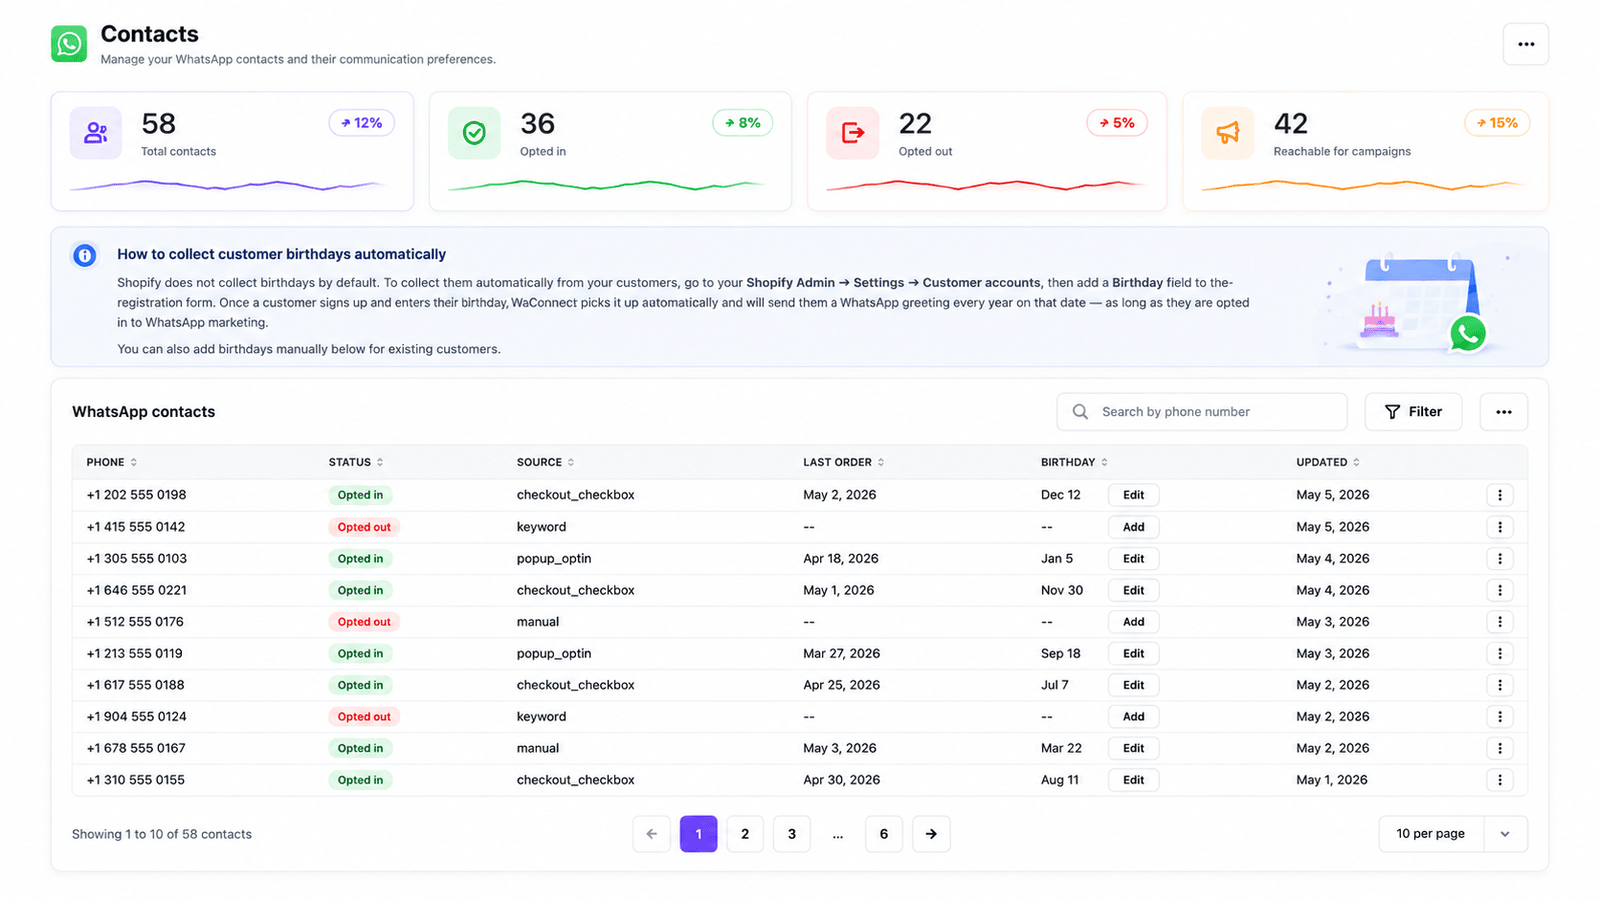Image resolution: width=1600 pixels, height=900 pixels.
Task: Sort table by Status column
Action: click(x=356, y=462)
